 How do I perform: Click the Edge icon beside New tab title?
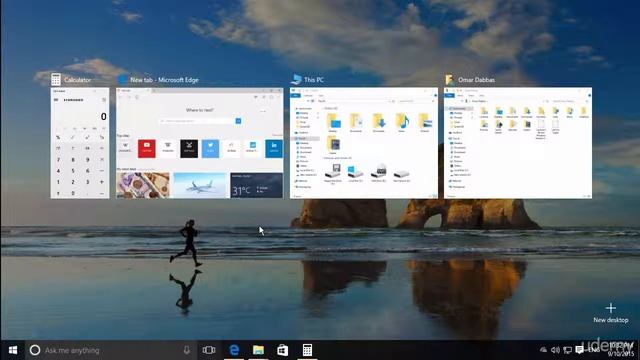coord(122,80)
